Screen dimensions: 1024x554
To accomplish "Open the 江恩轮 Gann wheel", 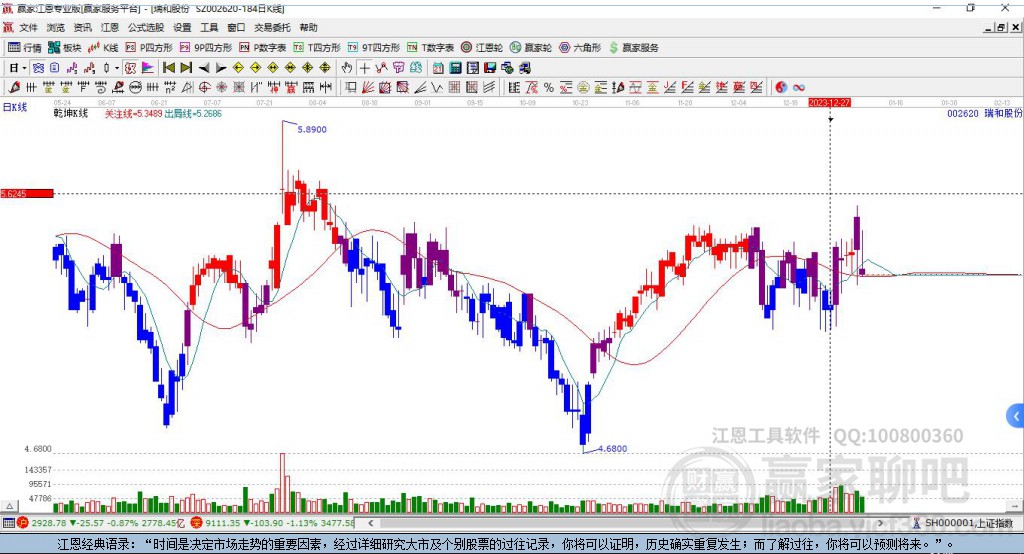I will tap(482, 48).
